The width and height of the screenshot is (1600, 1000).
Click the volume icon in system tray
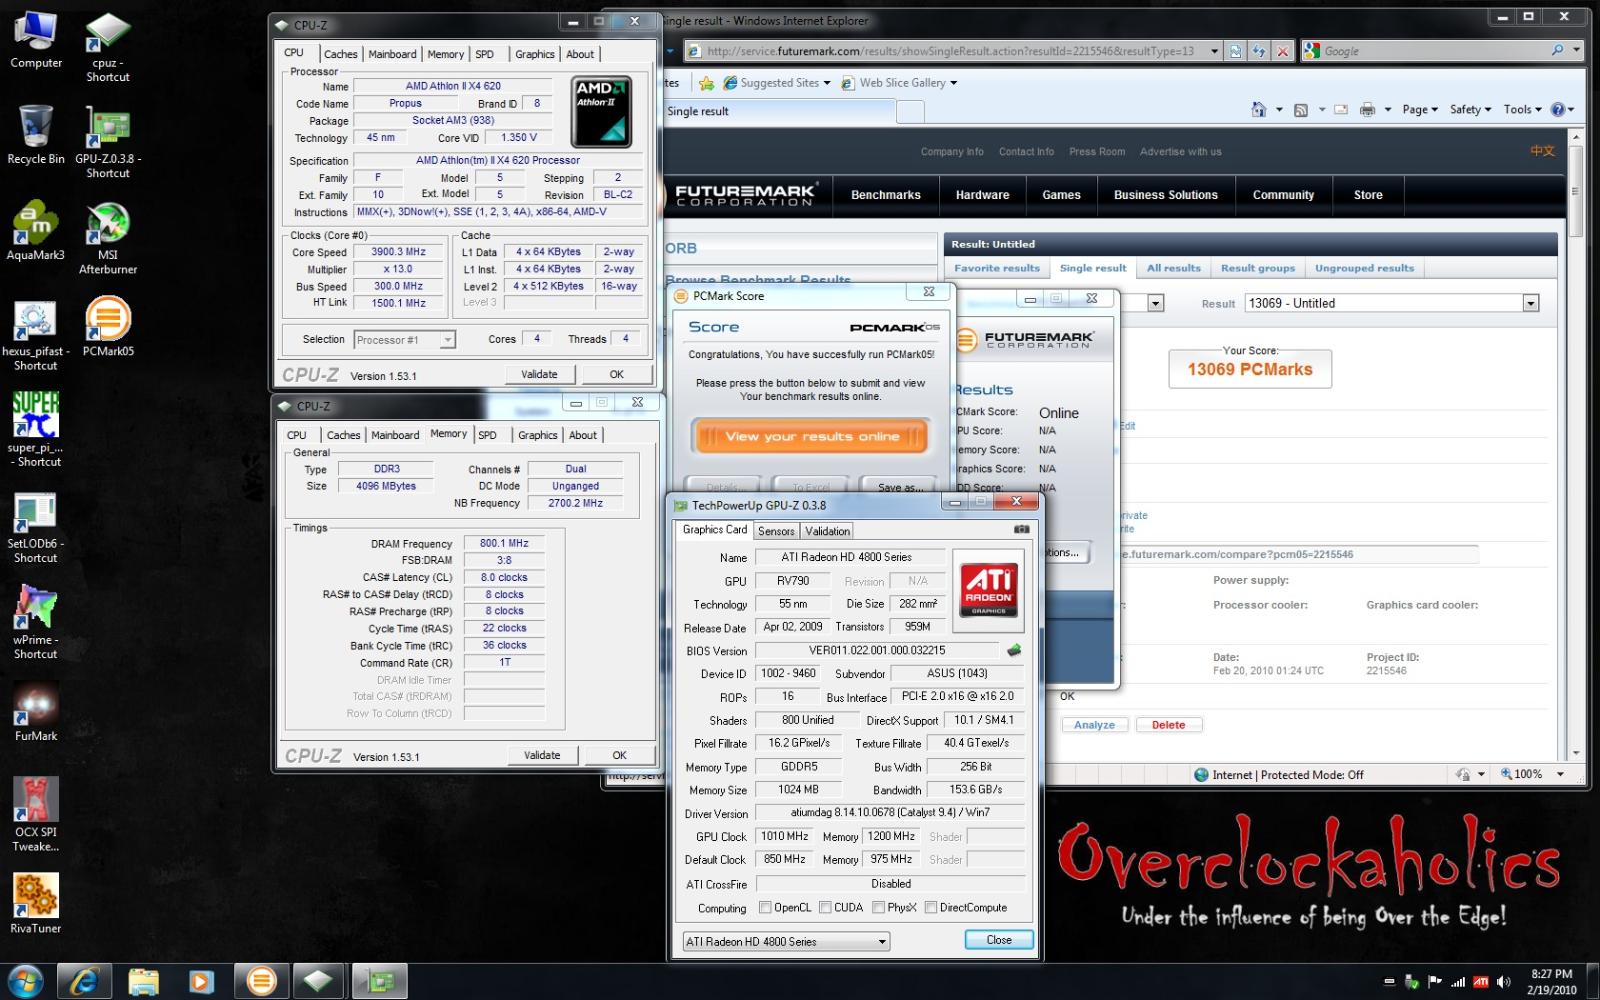point(1504,982)
